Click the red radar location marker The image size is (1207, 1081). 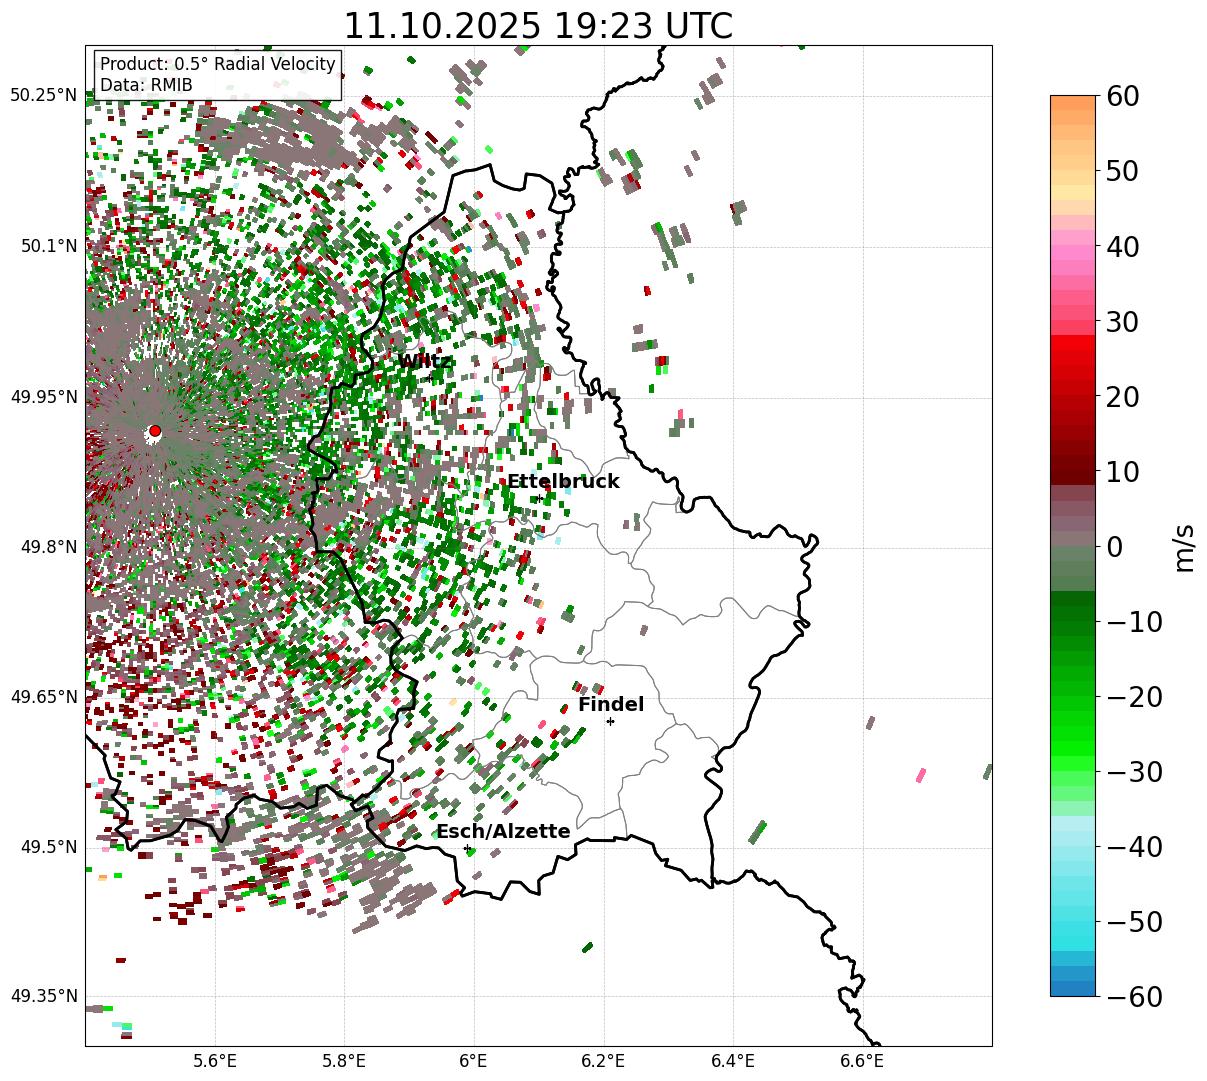coord(154,431)
